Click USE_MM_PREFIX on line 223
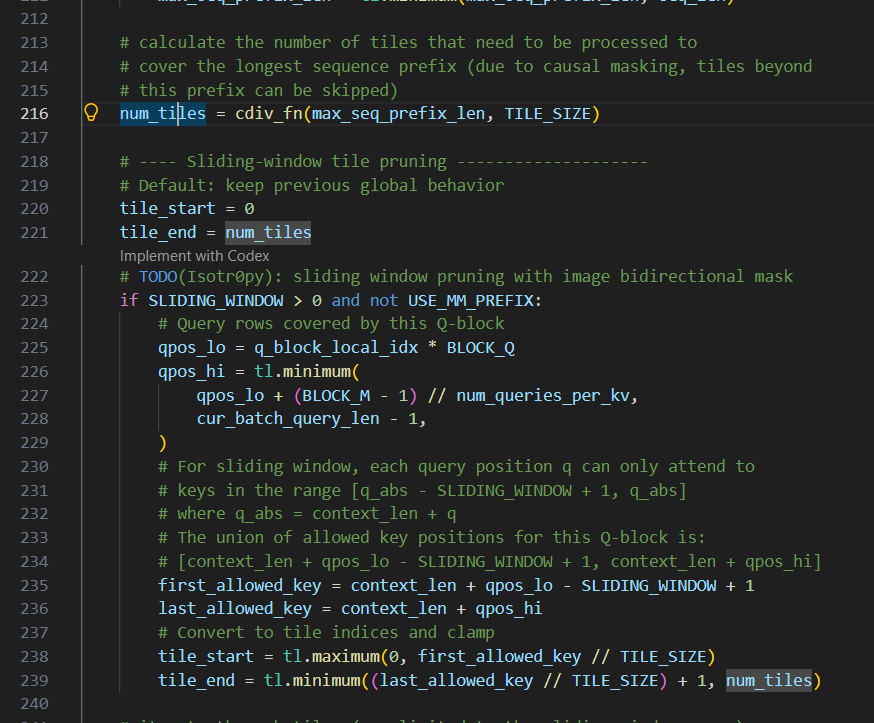 471,300
